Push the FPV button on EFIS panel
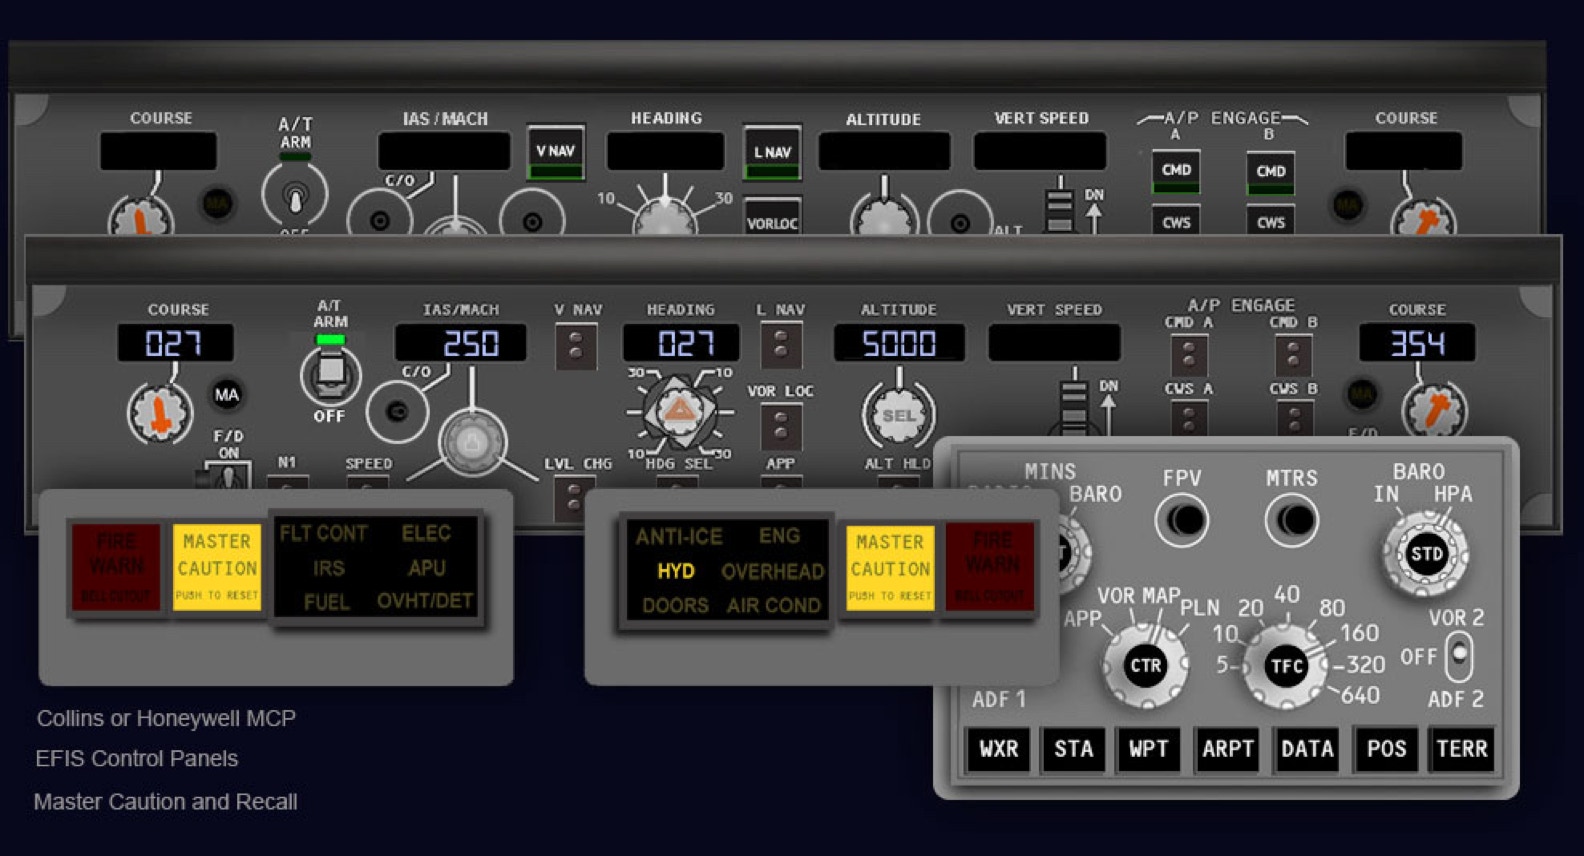The image size is (1584, 856). pyautogui.click(x=1181, y=521)
